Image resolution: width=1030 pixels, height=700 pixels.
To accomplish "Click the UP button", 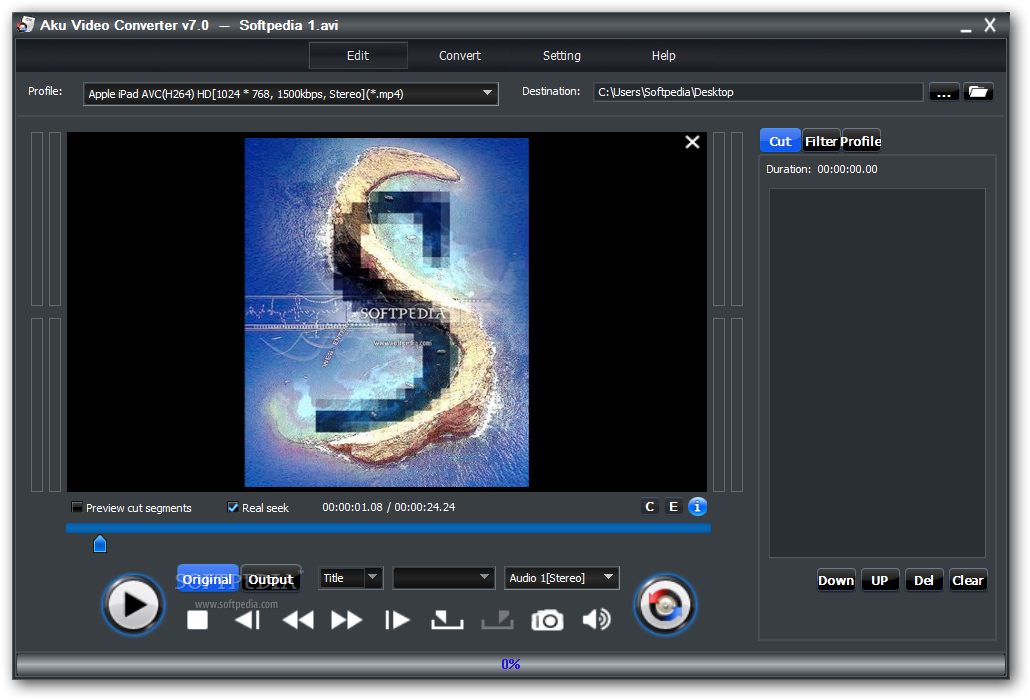I will click(880, 580).
